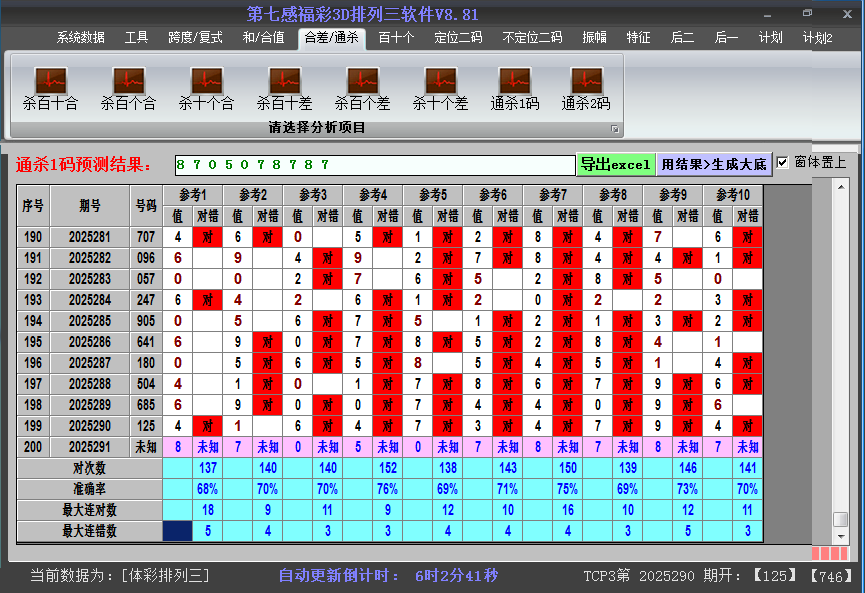Image resolution: width=865 pixels, height=593 pixels.
Task: Open the 定位二码 tab
Action: coord(458,38)
